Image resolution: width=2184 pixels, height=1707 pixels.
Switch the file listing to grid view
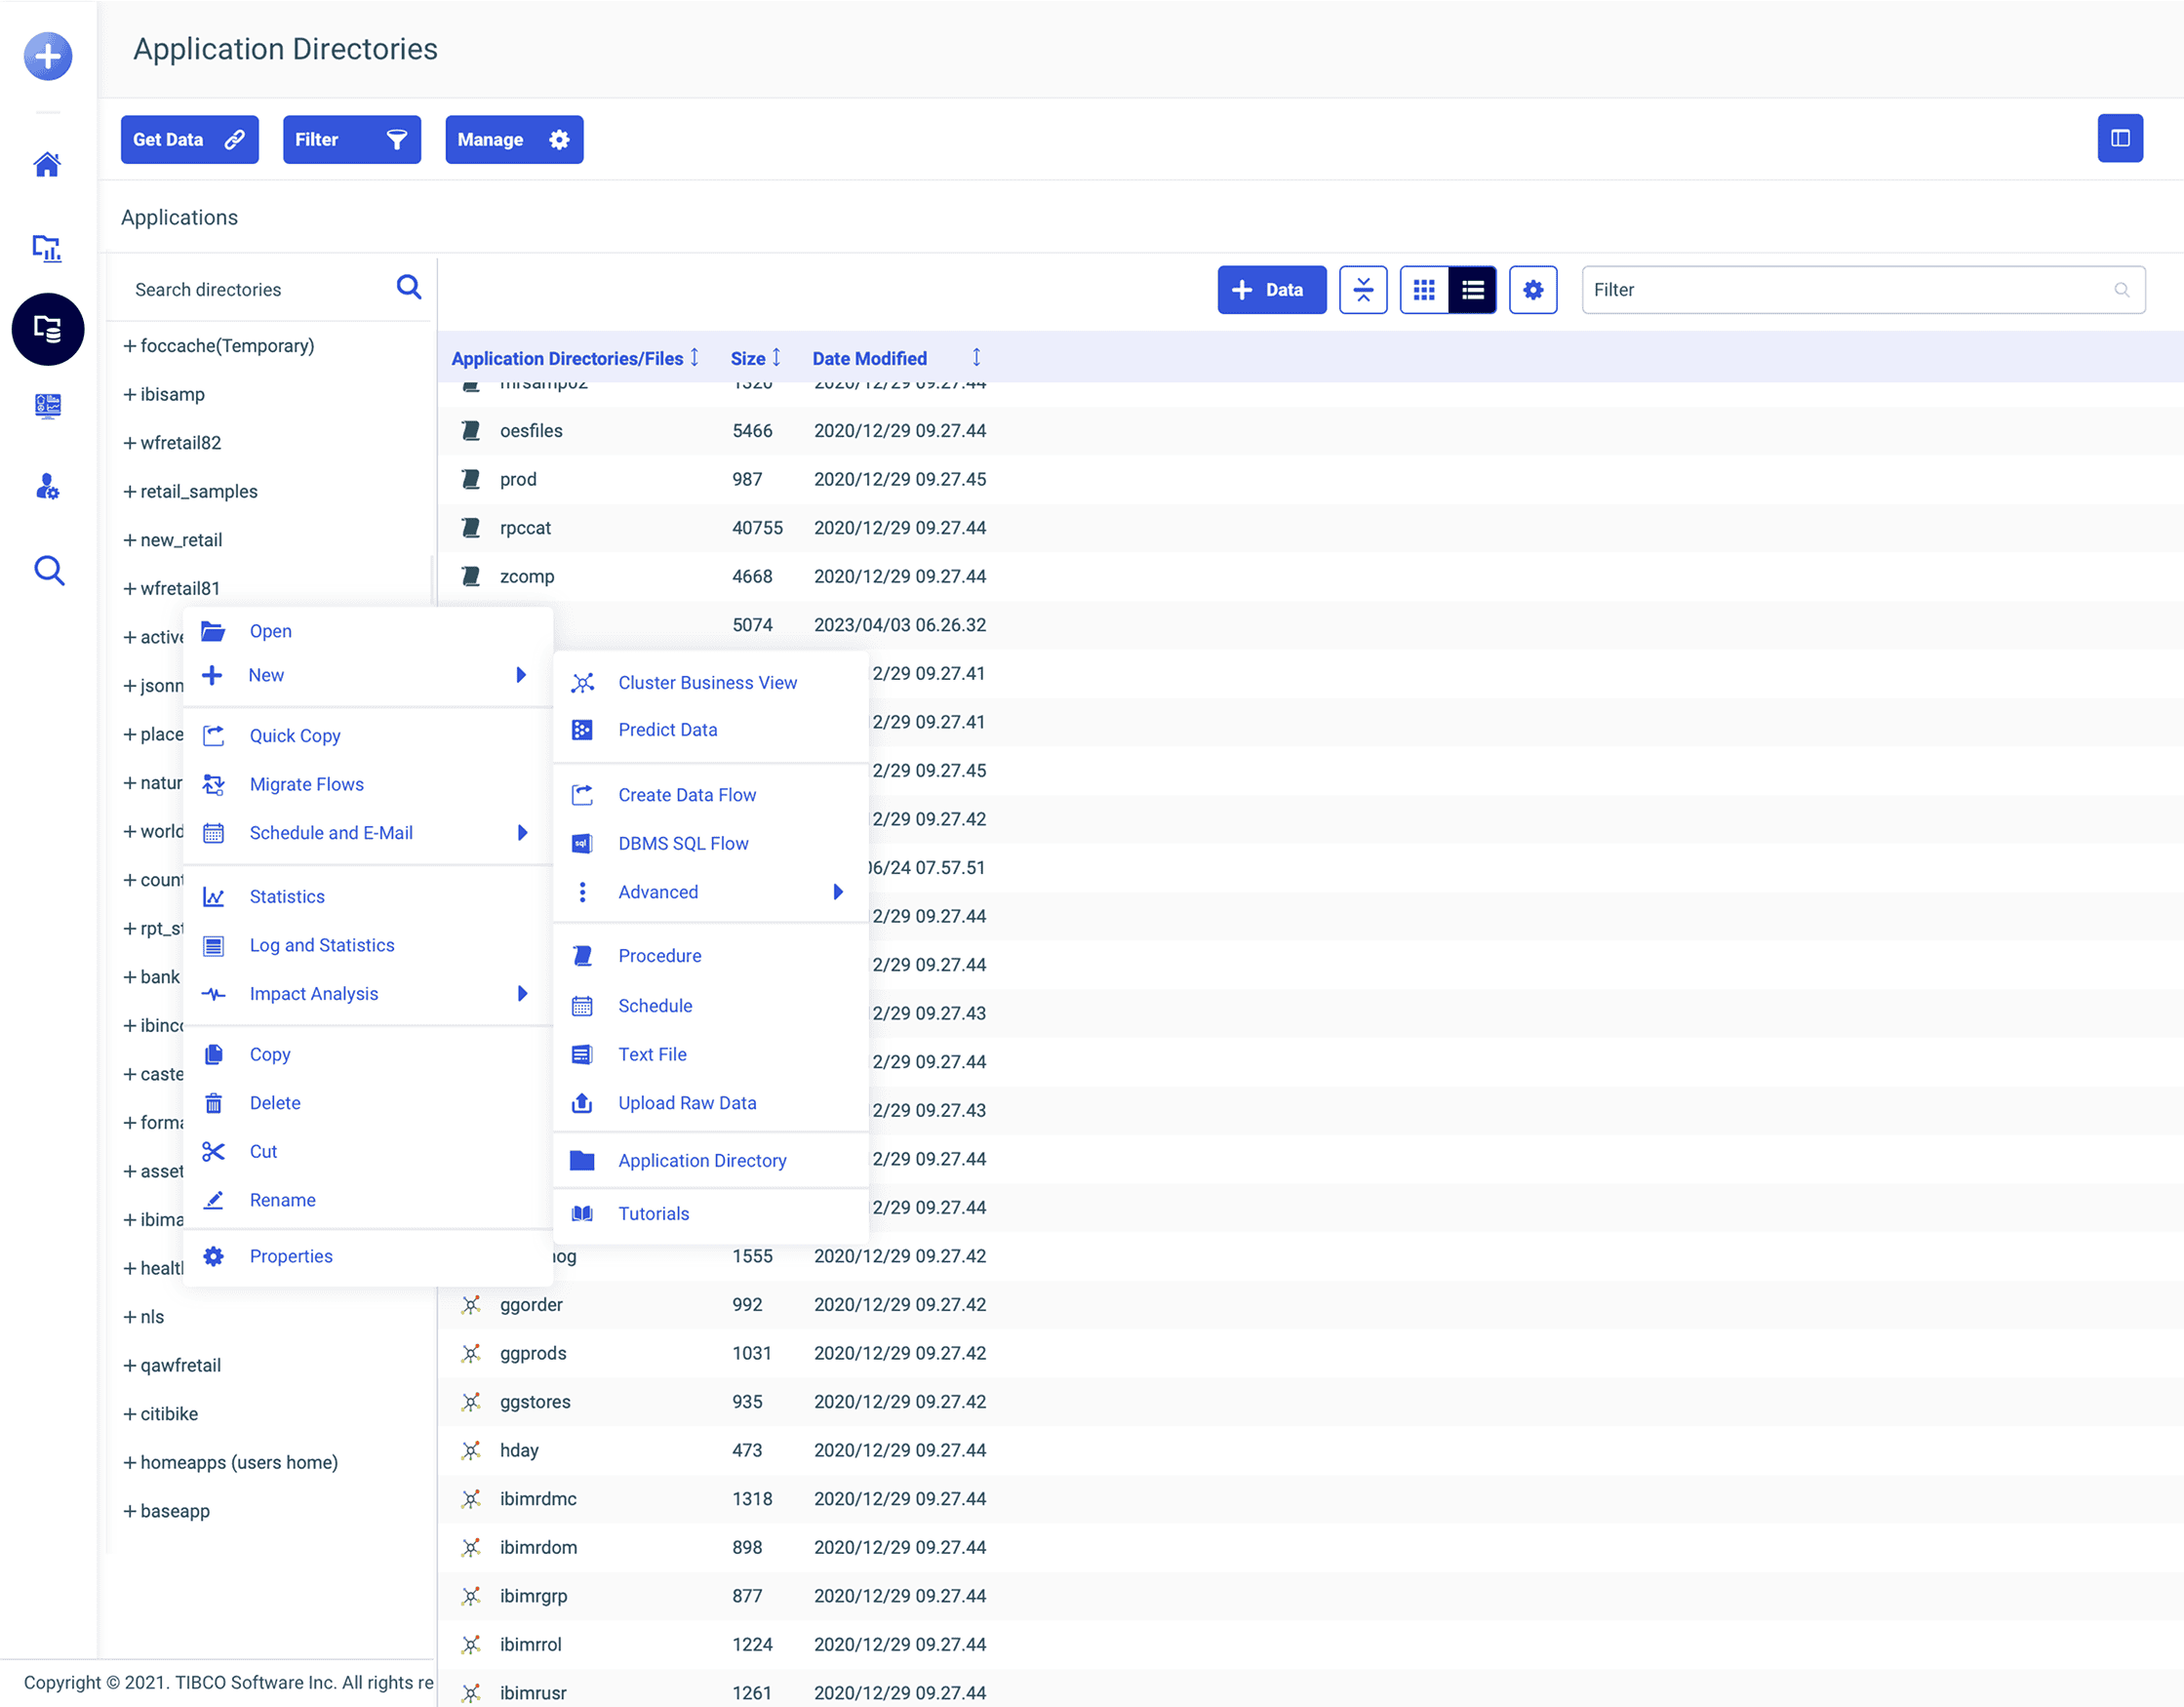click(1424, 289)
